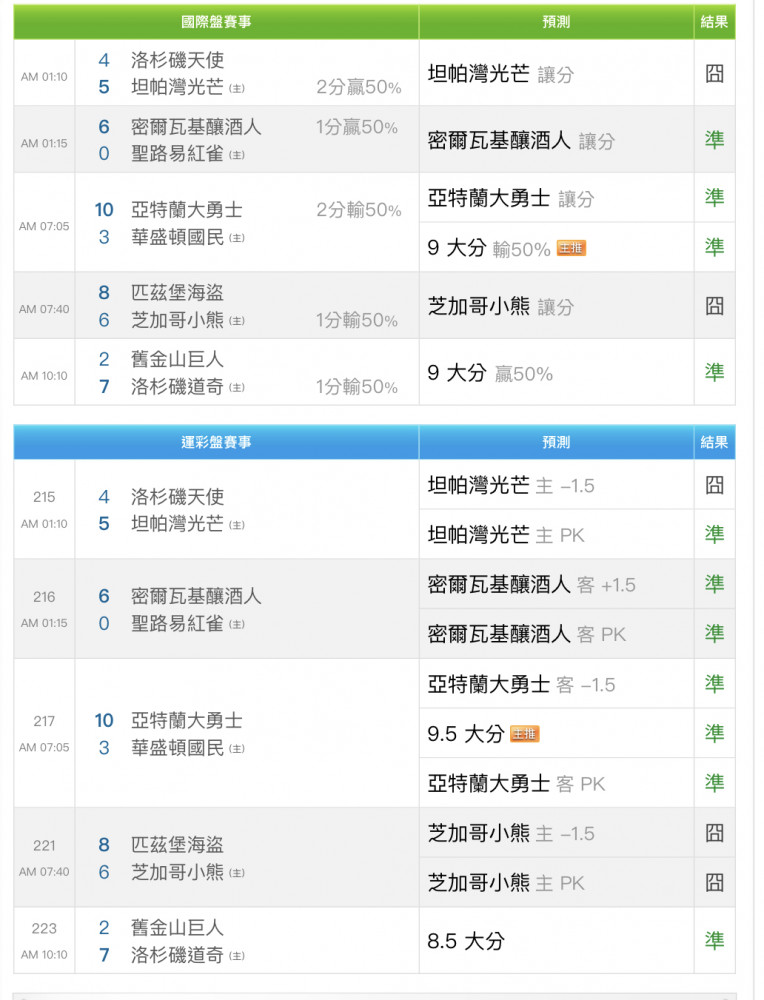Viewport: 764px width, 1000px height.
Task: Click 囧 result icon for 芝加哥小熊 主 PK
Action: tap(714, 882)
